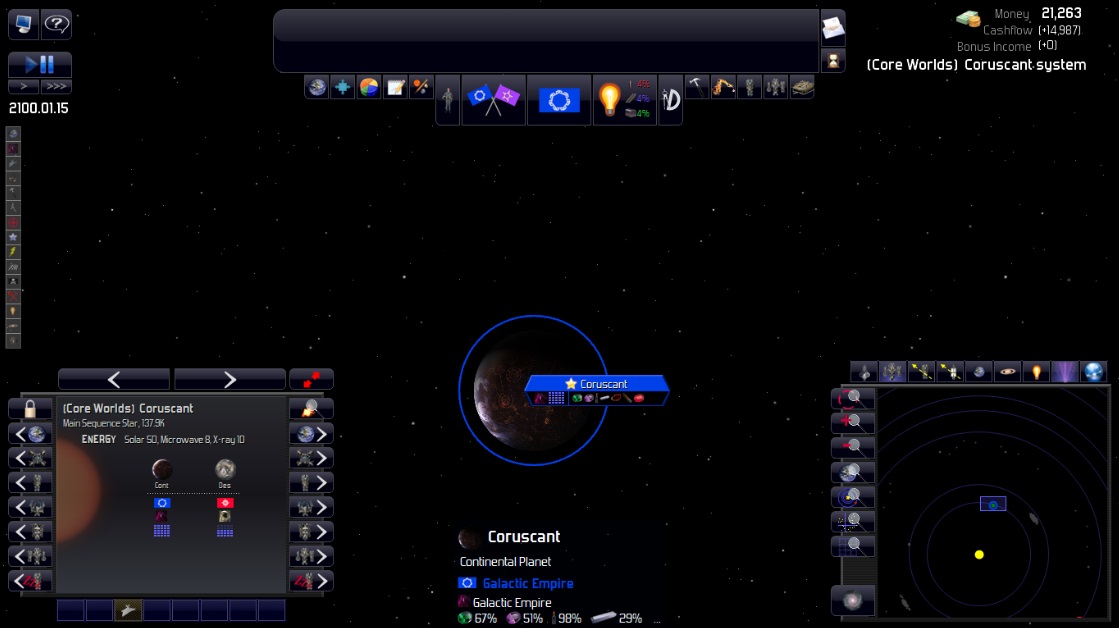Viewport: 1119px width, 628px height.
Task: Open the galaxy map globe icon
Action: (x=316, y=87)
